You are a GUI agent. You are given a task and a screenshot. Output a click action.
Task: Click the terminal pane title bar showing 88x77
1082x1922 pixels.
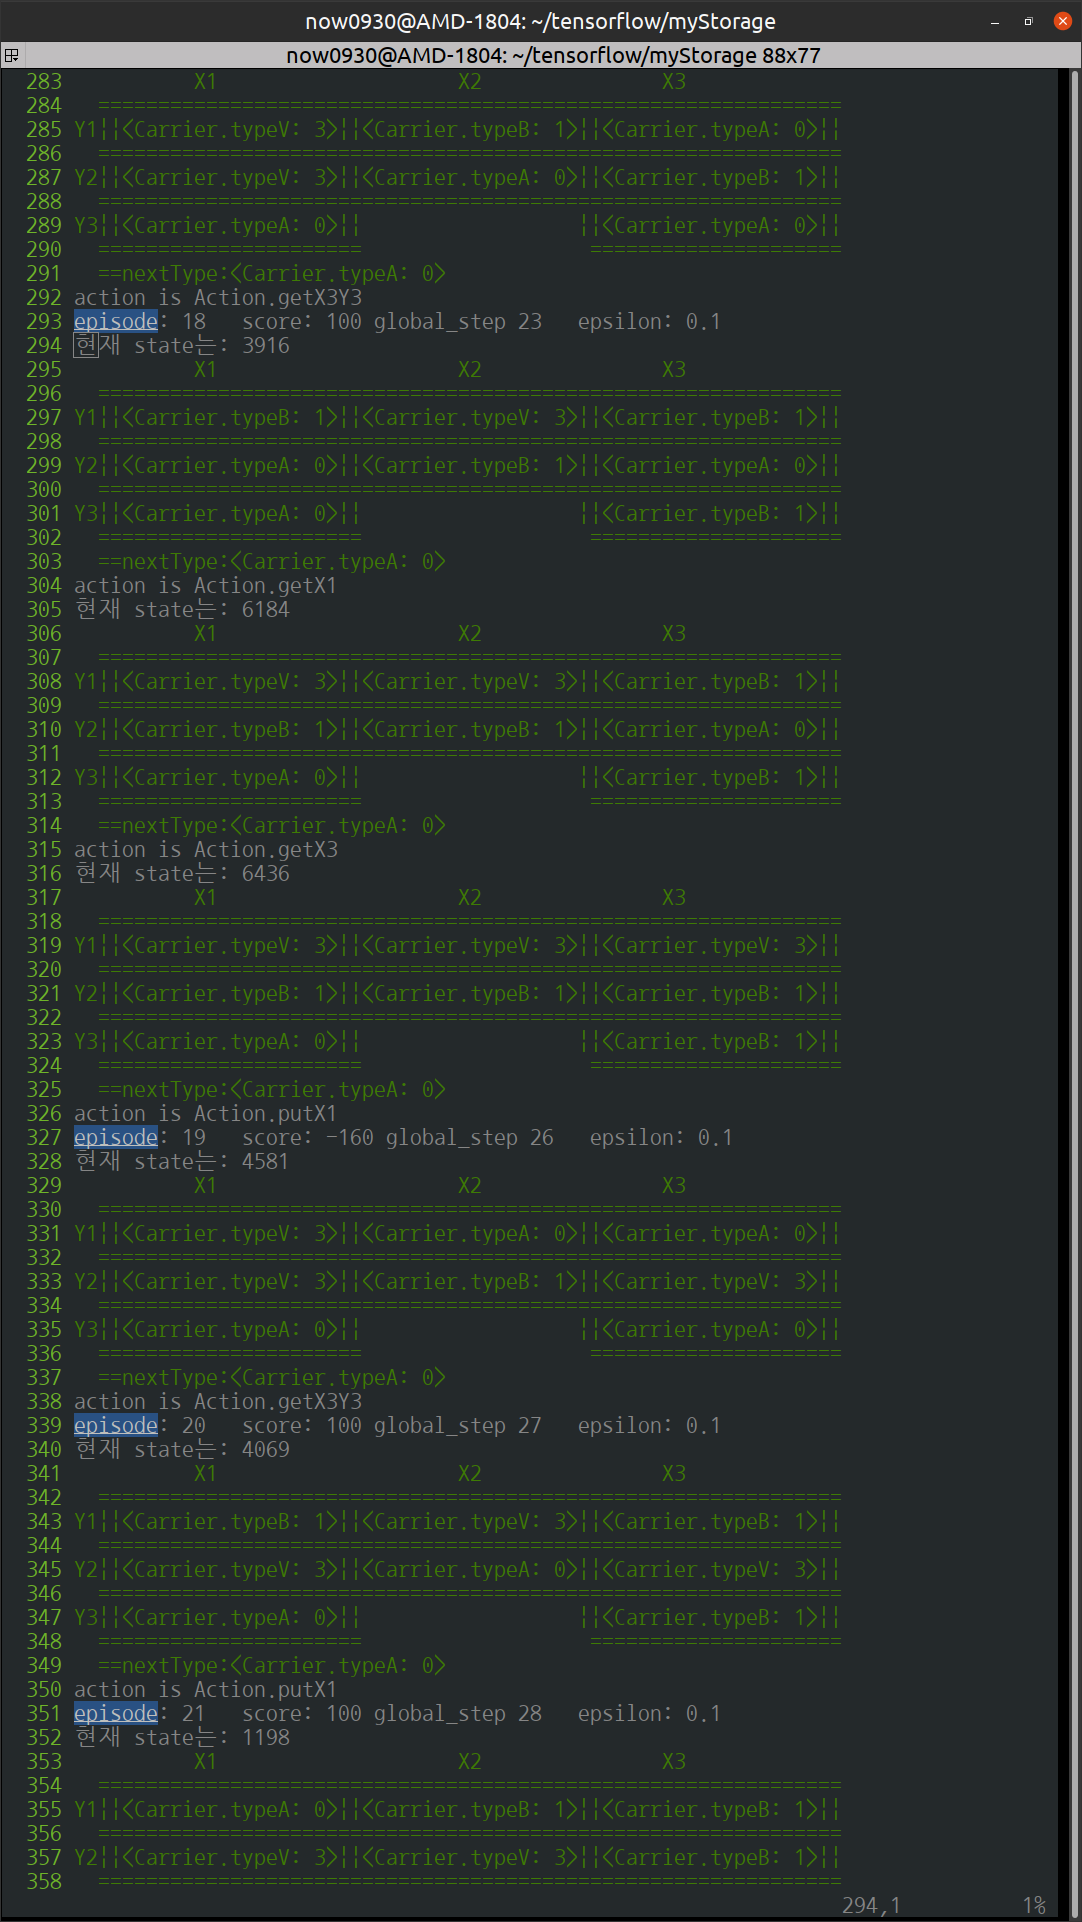click(x=552, y=55)
